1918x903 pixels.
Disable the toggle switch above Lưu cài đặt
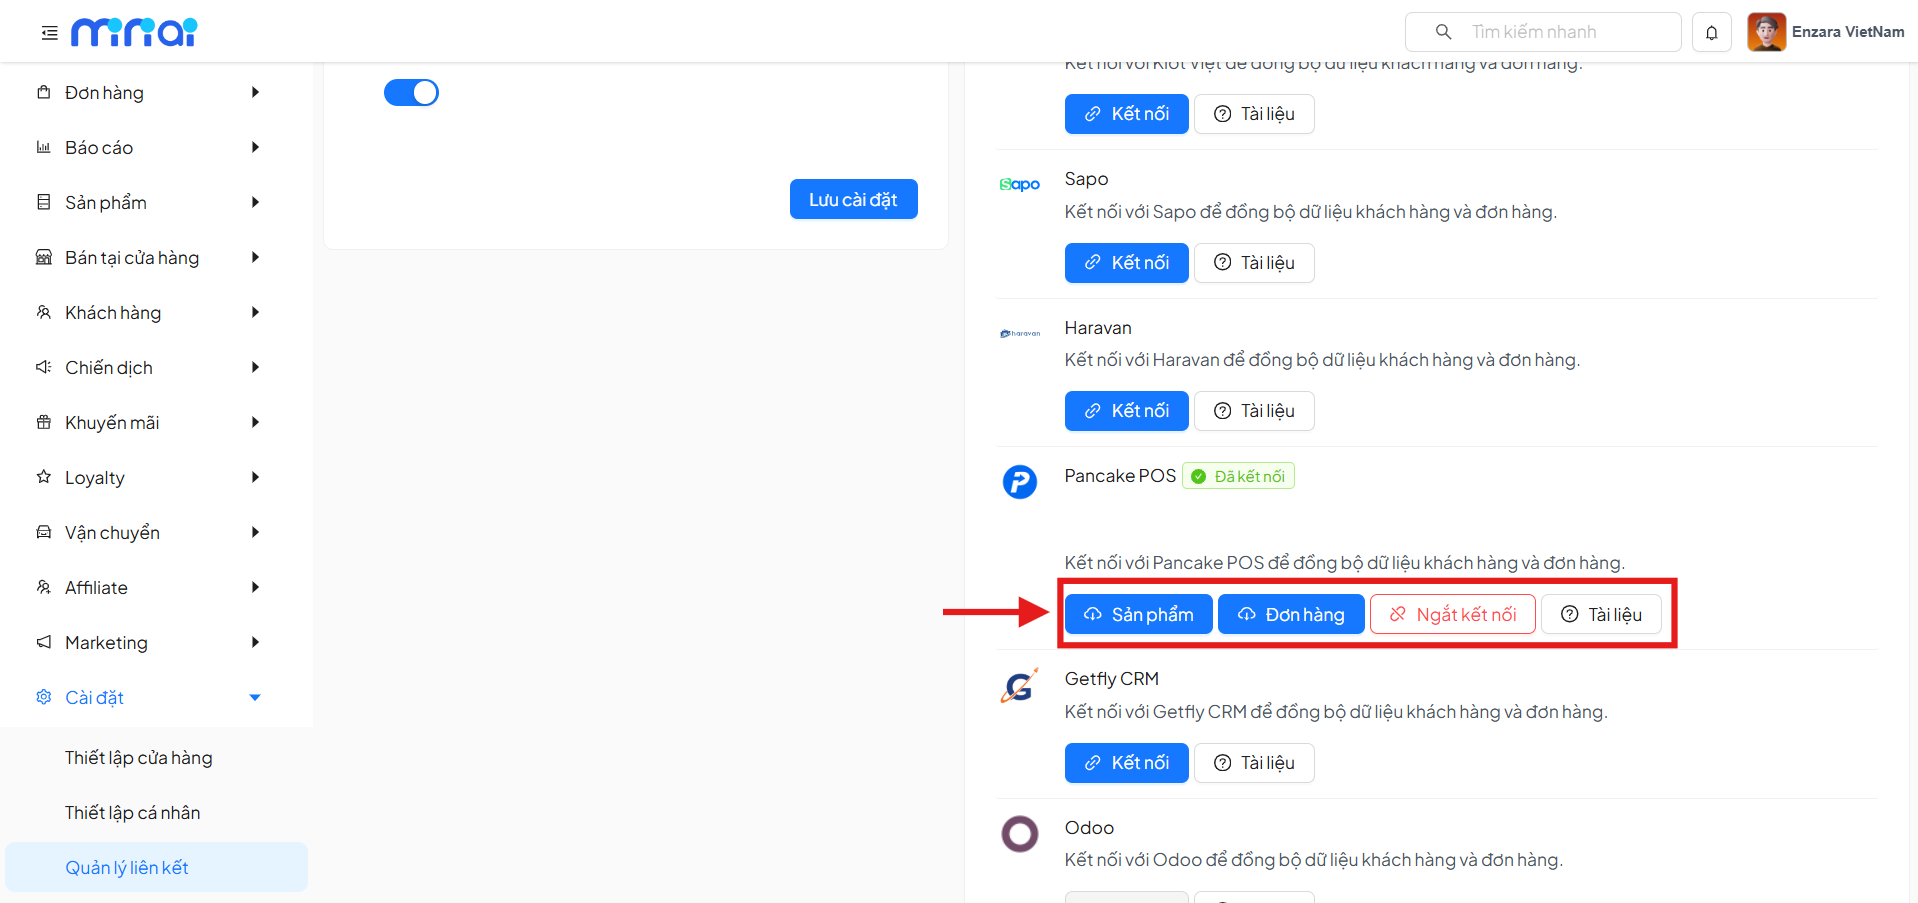pos(411,92)
